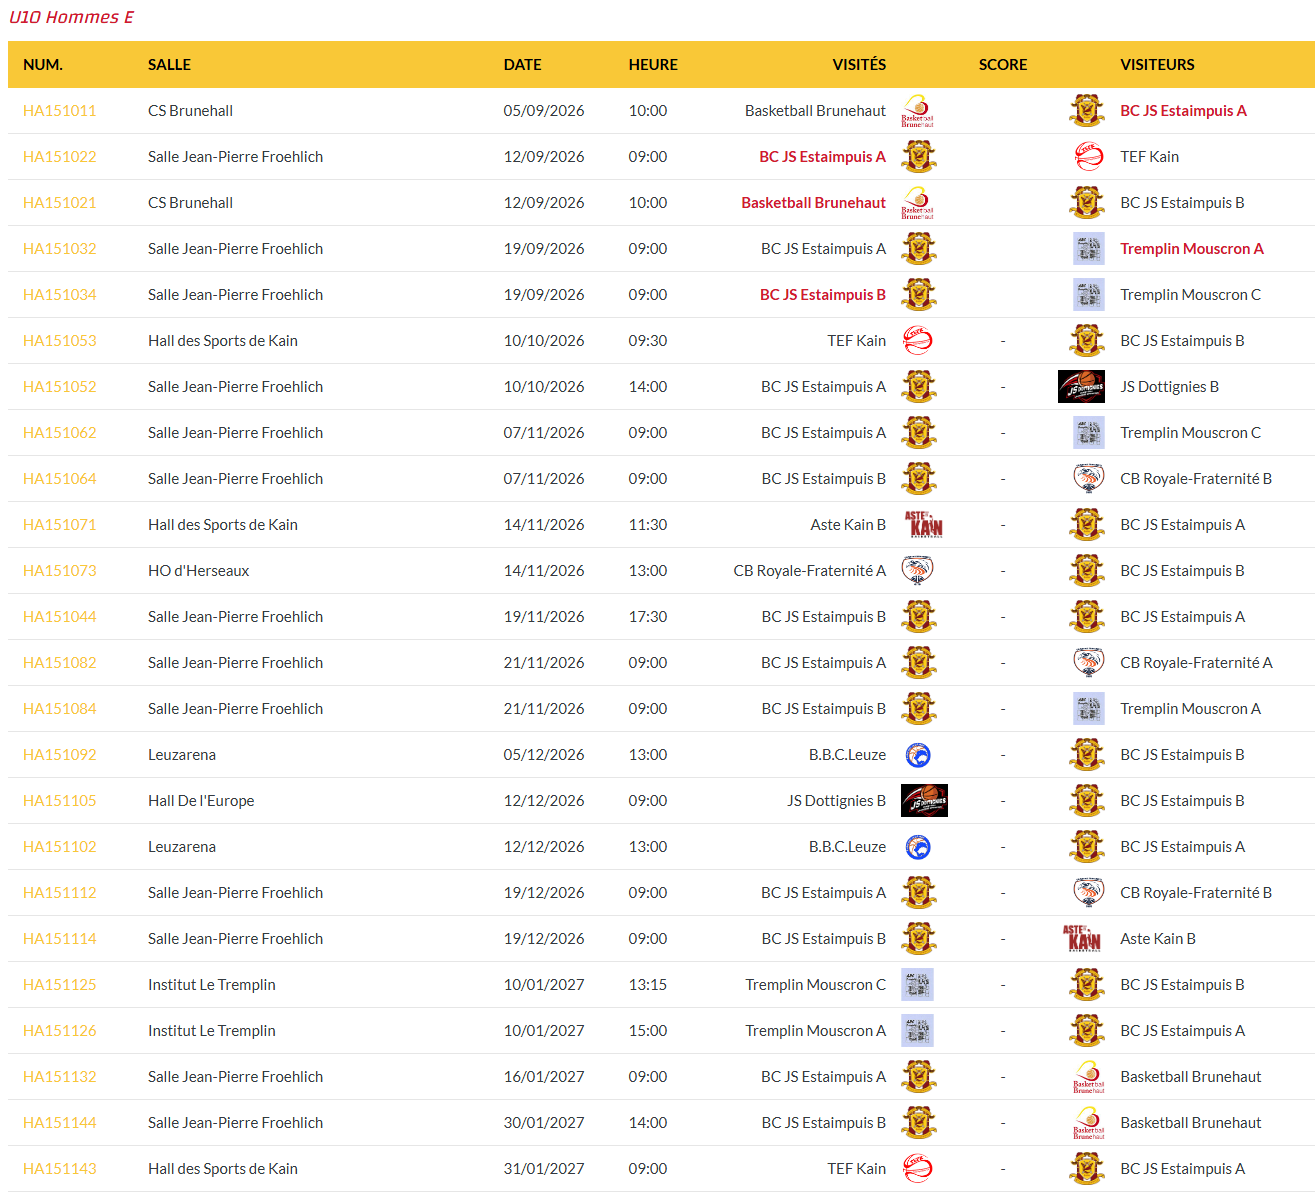This screenshot has width=1315, height=1192.
Task: Click date 19/11/2026 cell
Action: pyautogui.click(x=544, y=617)
